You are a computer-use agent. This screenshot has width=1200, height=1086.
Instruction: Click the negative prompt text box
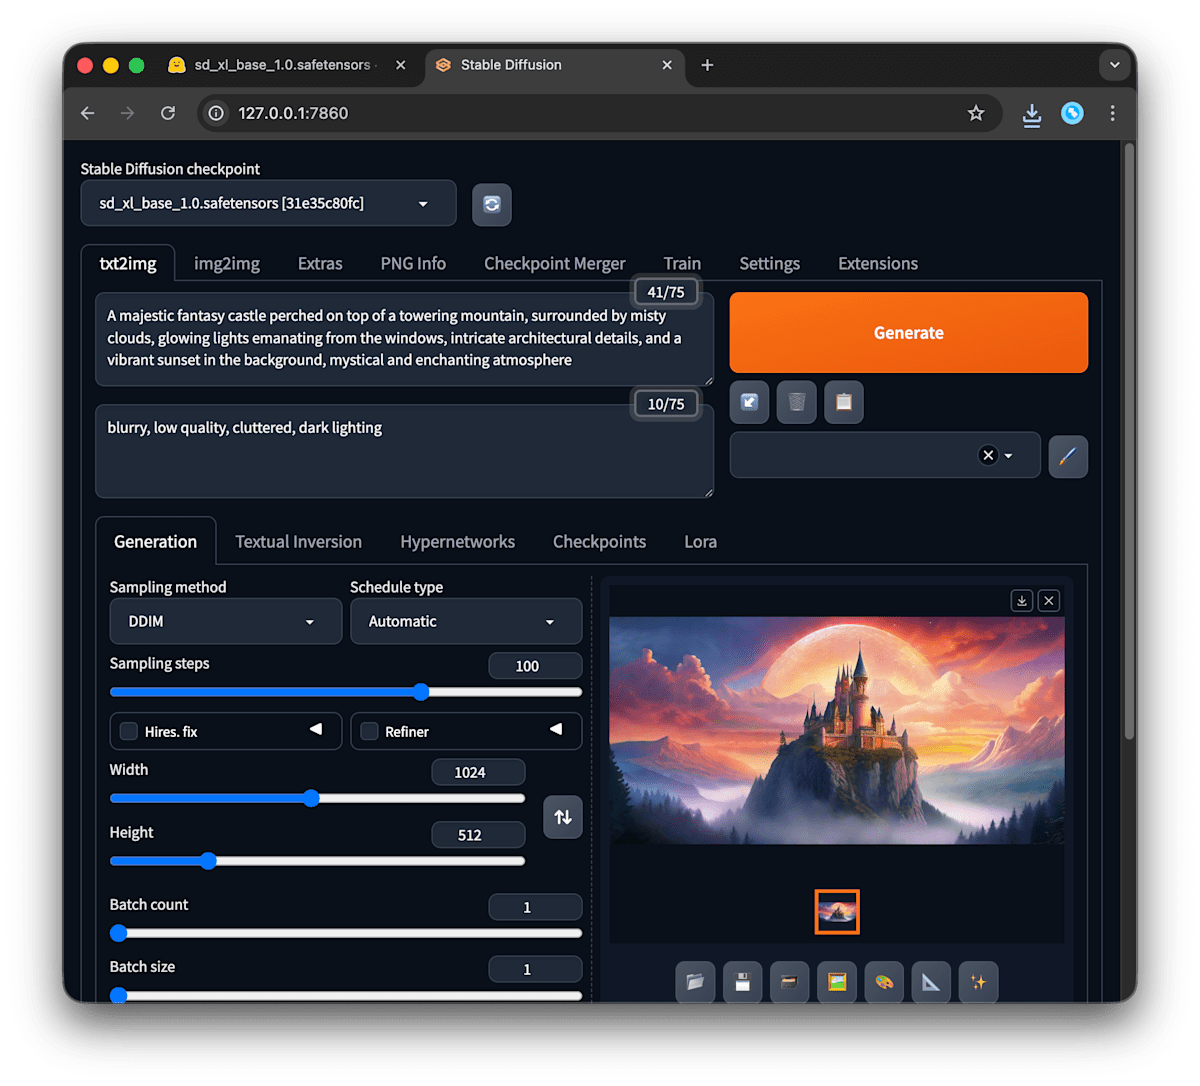click(x=404, y=451)
